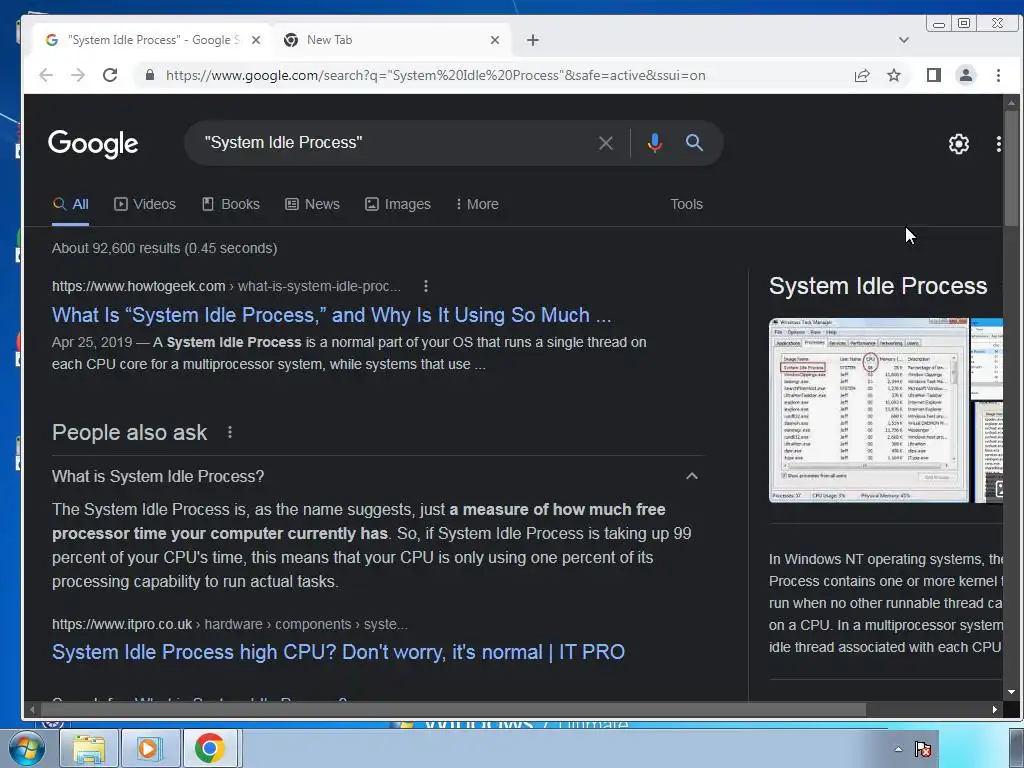This screenshot has height=768, width=1024.
Task: Open the Task Manager screenshot thumbnail
Action: [x=869, y=410]
